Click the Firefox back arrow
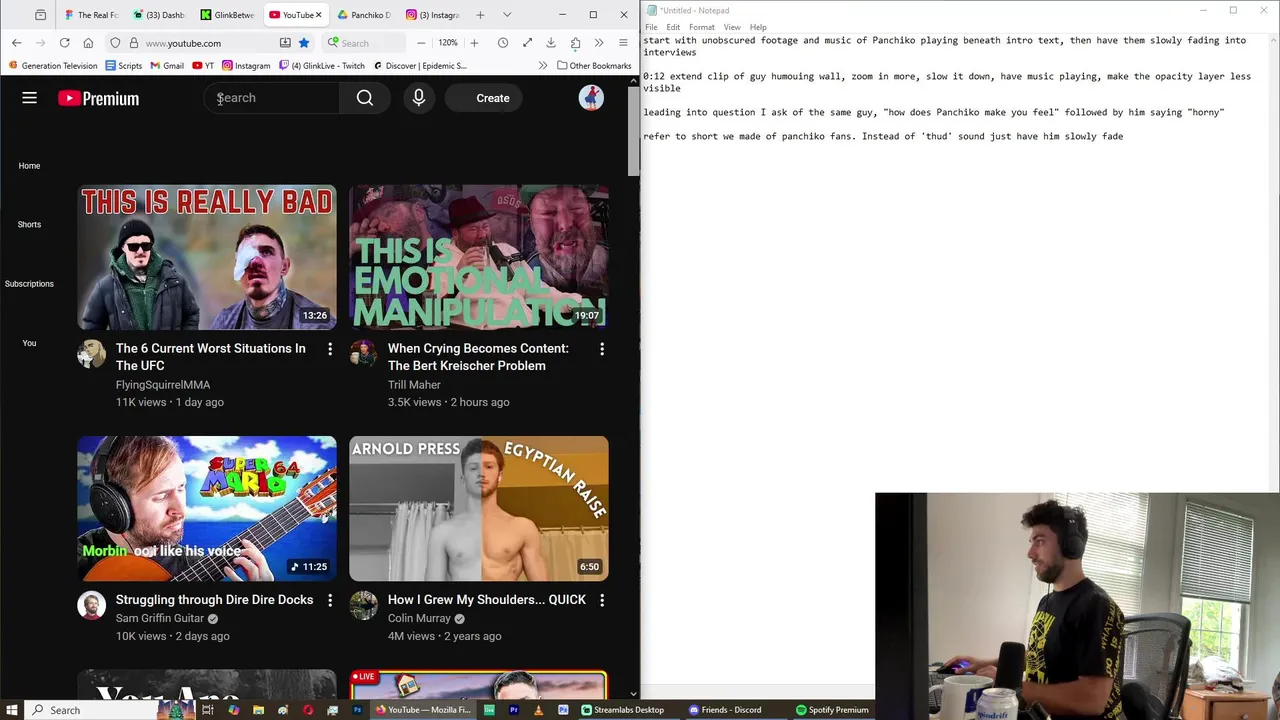The image size is (1280, 720). click(x=16, y=43)
